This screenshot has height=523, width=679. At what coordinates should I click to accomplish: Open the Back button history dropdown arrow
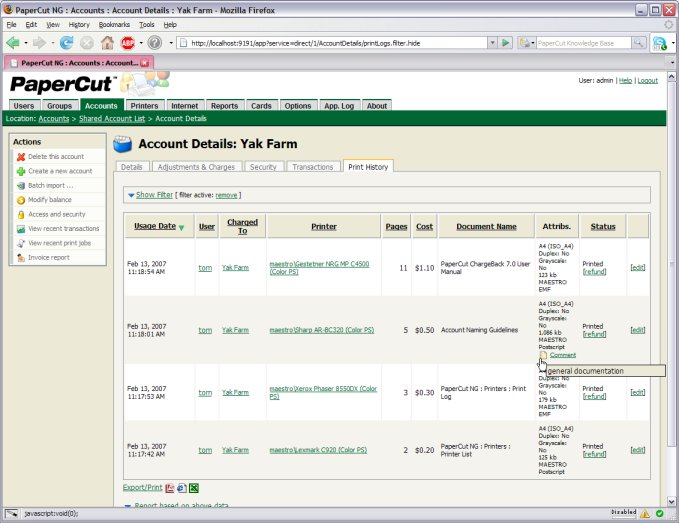26,43
